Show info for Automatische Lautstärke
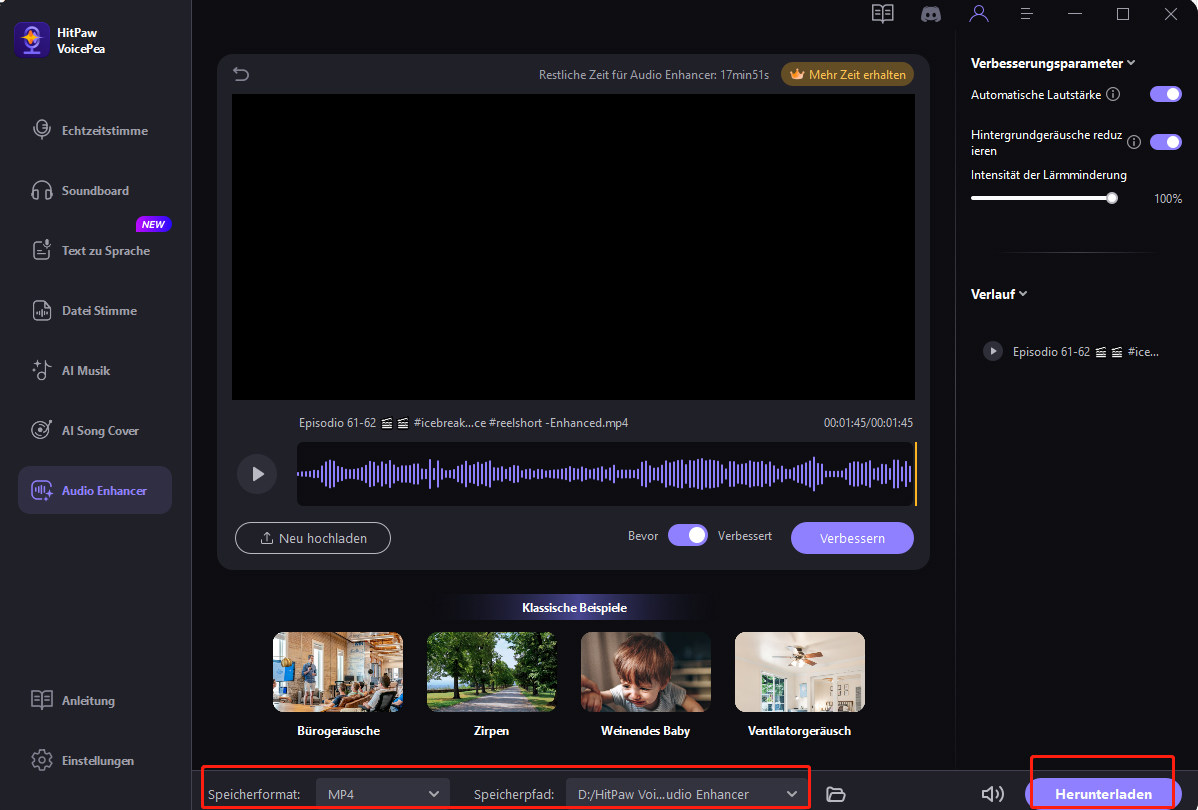Screen dimensions: 1198x810 click(x=1113, y=95)
